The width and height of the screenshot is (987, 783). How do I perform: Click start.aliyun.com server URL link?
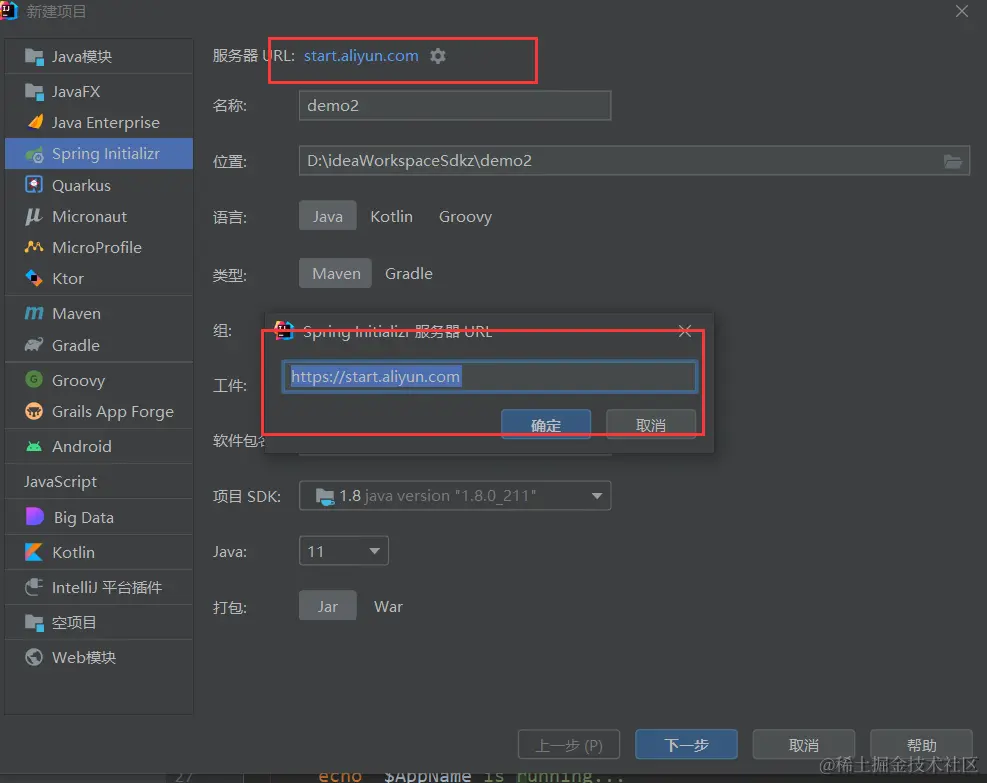(x=361, y=55)
